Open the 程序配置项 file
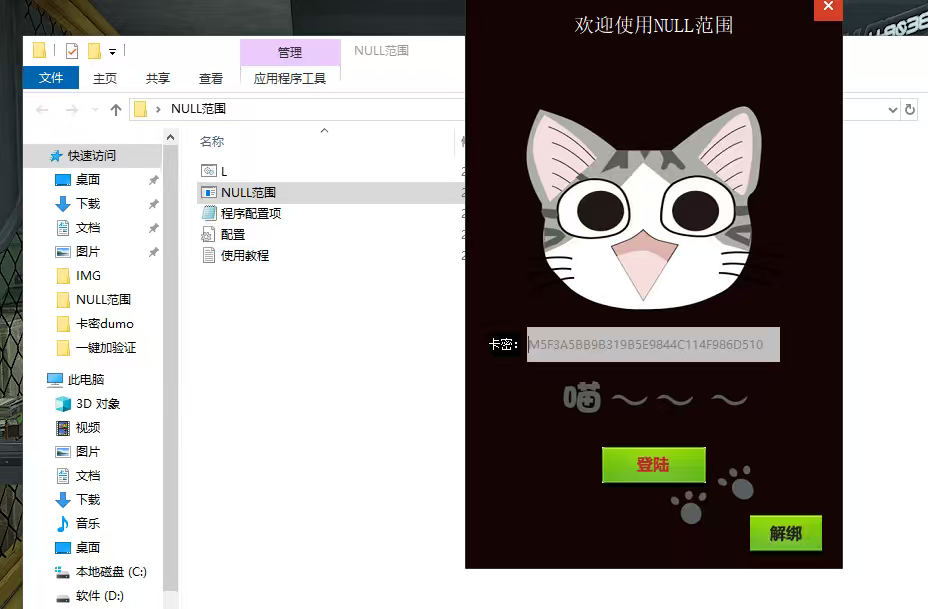The image size is (928, 609). coord(250,213)
